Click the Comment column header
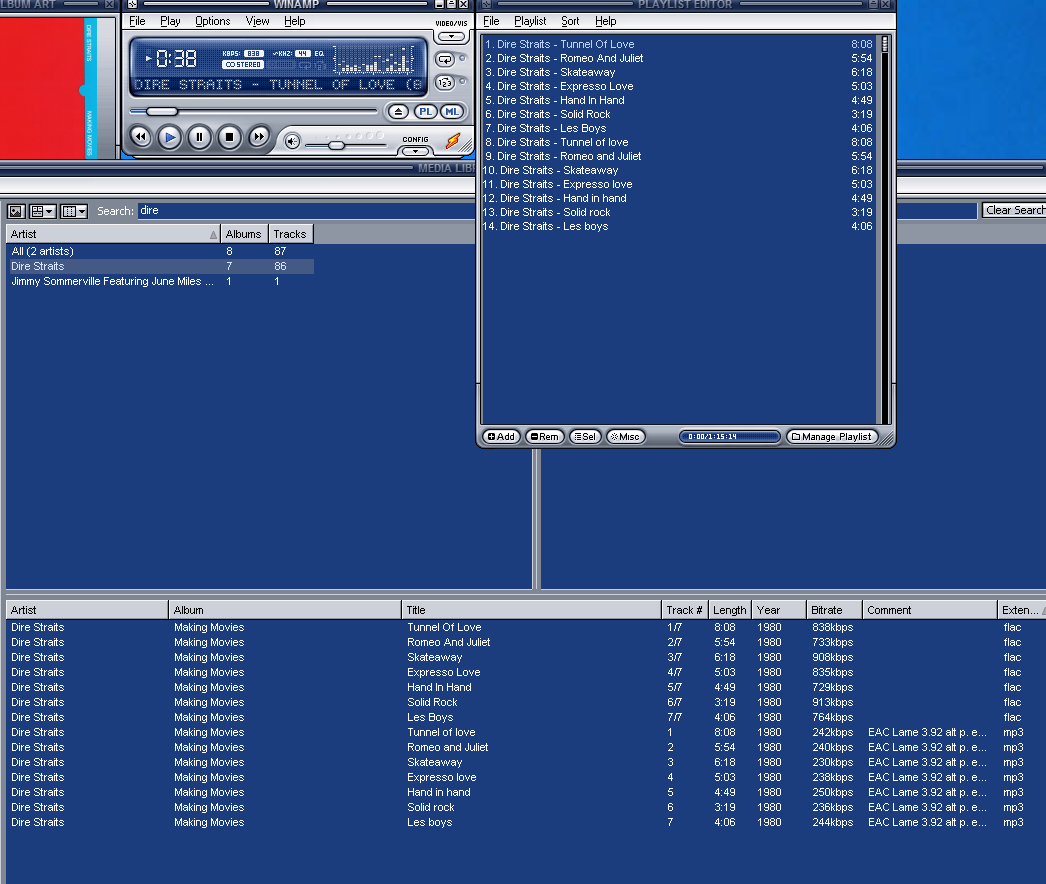 930,610
